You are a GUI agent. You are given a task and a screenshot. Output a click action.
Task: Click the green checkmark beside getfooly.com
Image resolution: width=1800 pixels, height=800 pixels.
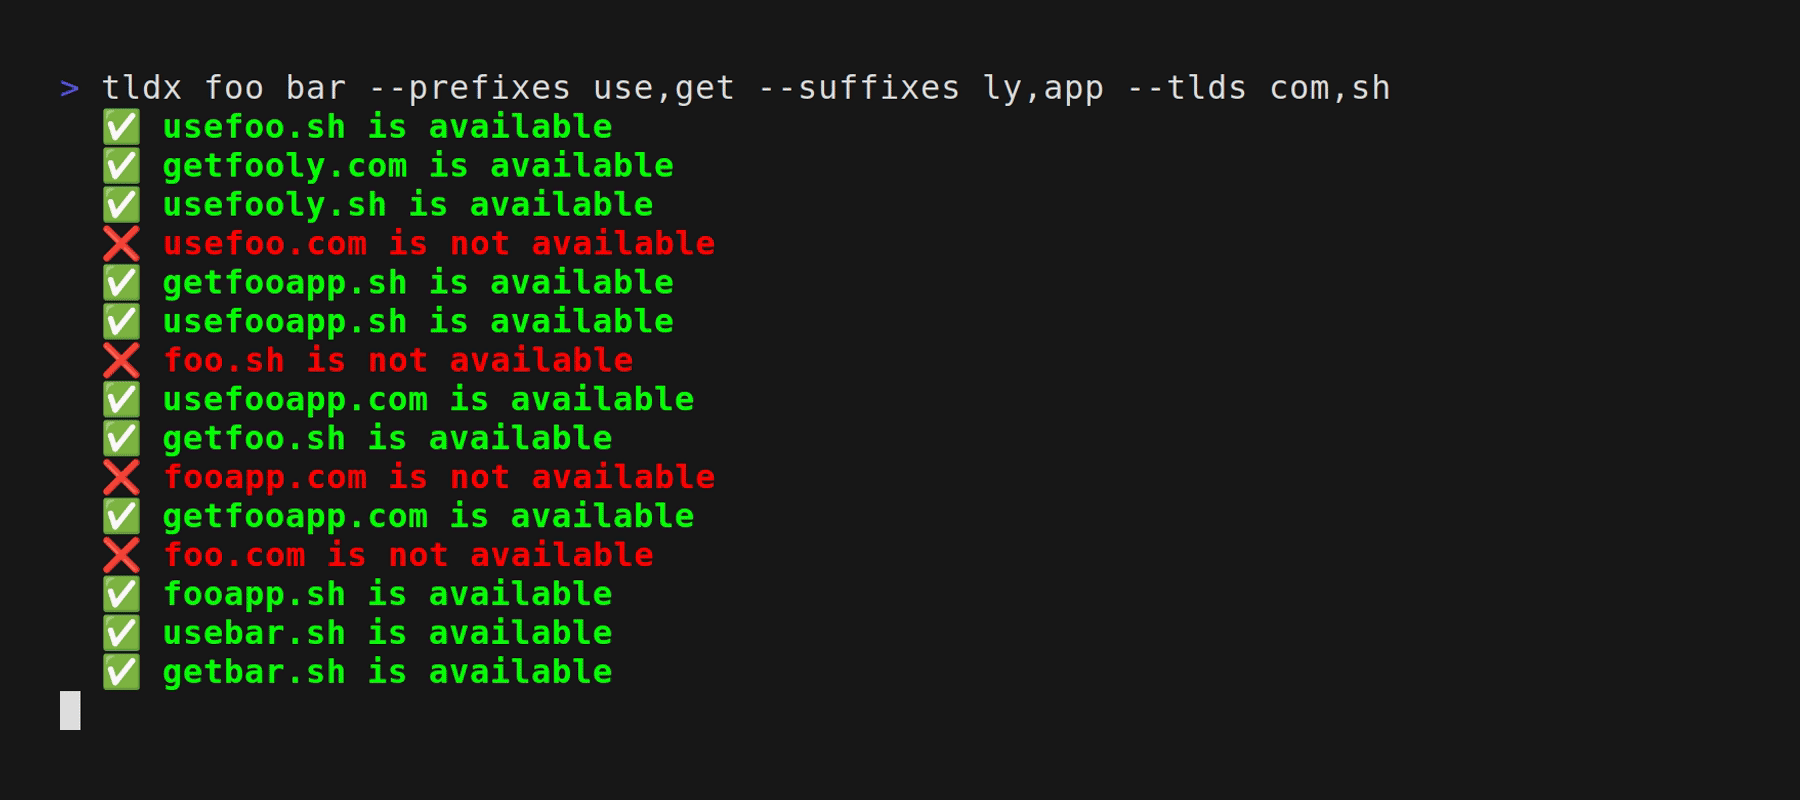pyautogui.click(x=121, y=166)
